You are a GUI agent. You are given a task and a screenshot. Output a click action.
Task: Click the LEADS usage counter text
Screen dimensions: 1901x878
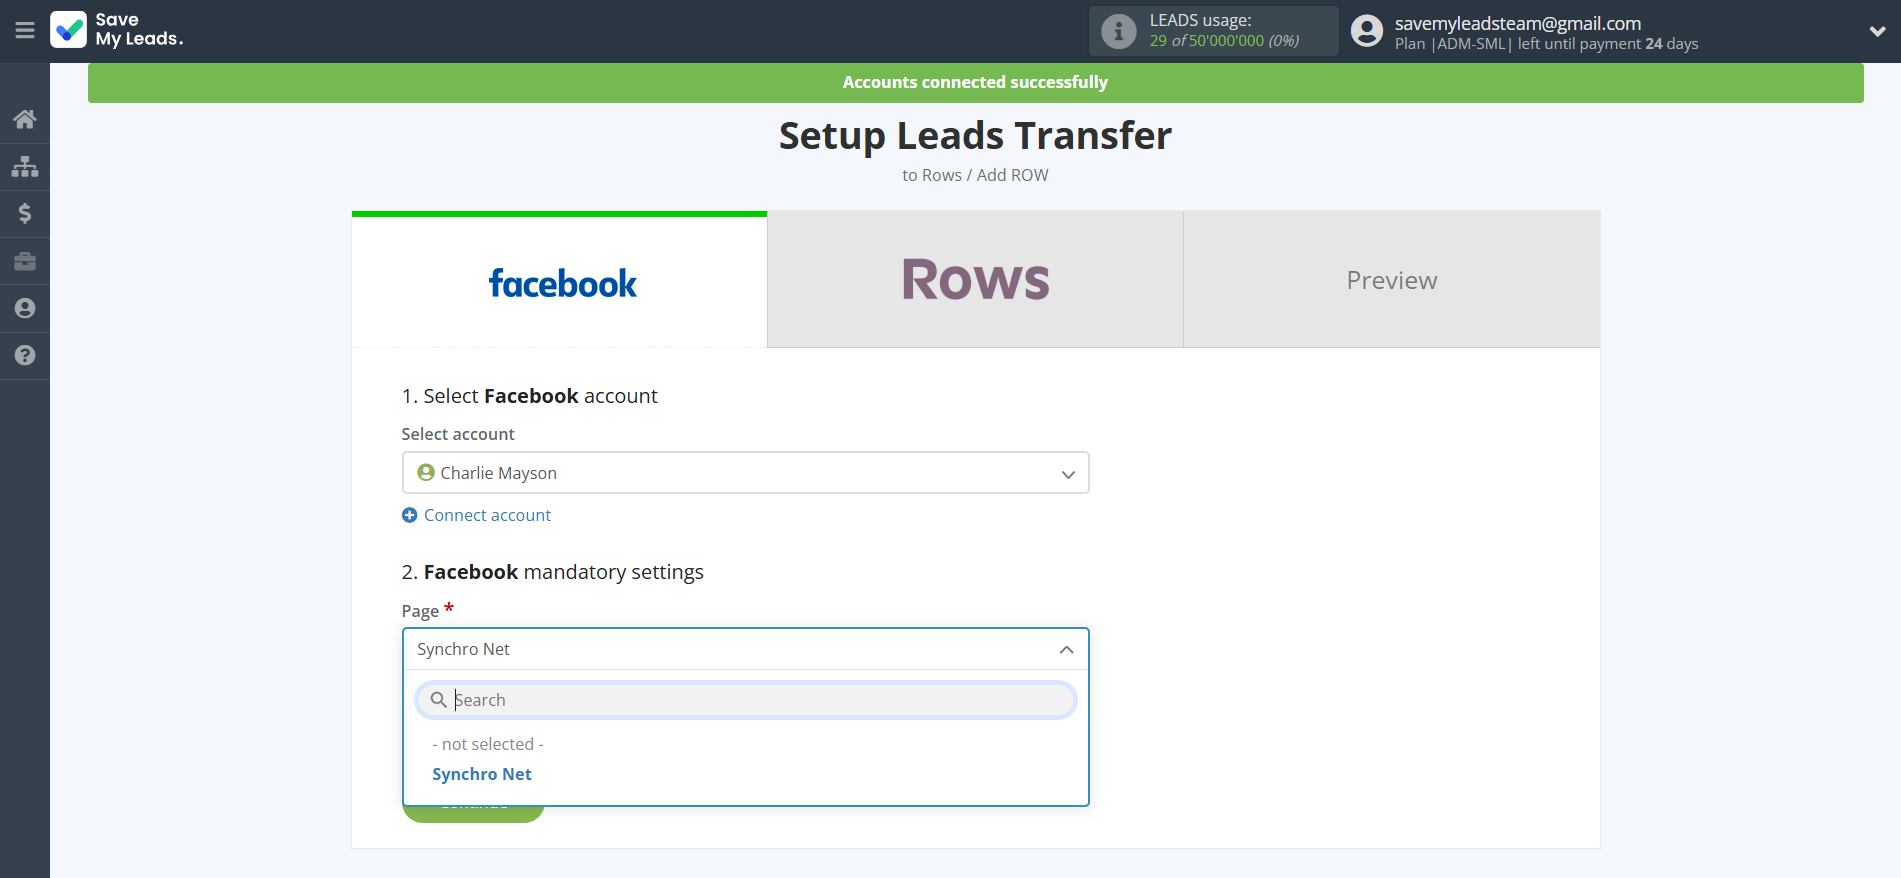click(x=1224, y=41)
